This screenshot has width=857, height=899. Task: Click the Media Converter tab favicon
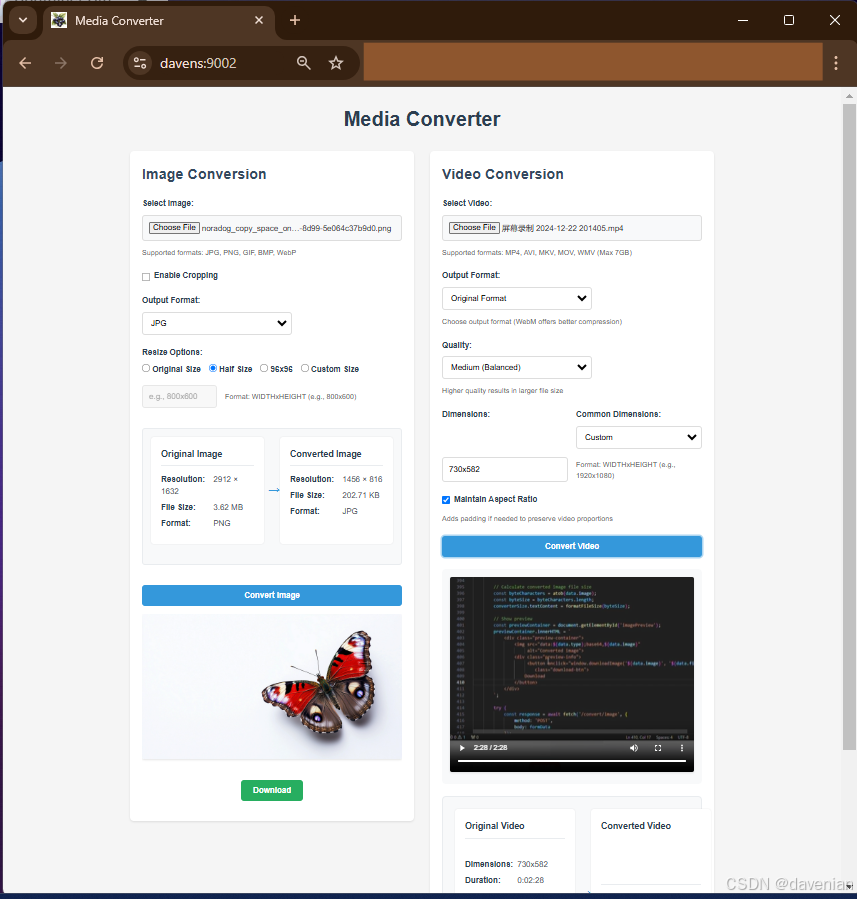coord(59,21)
